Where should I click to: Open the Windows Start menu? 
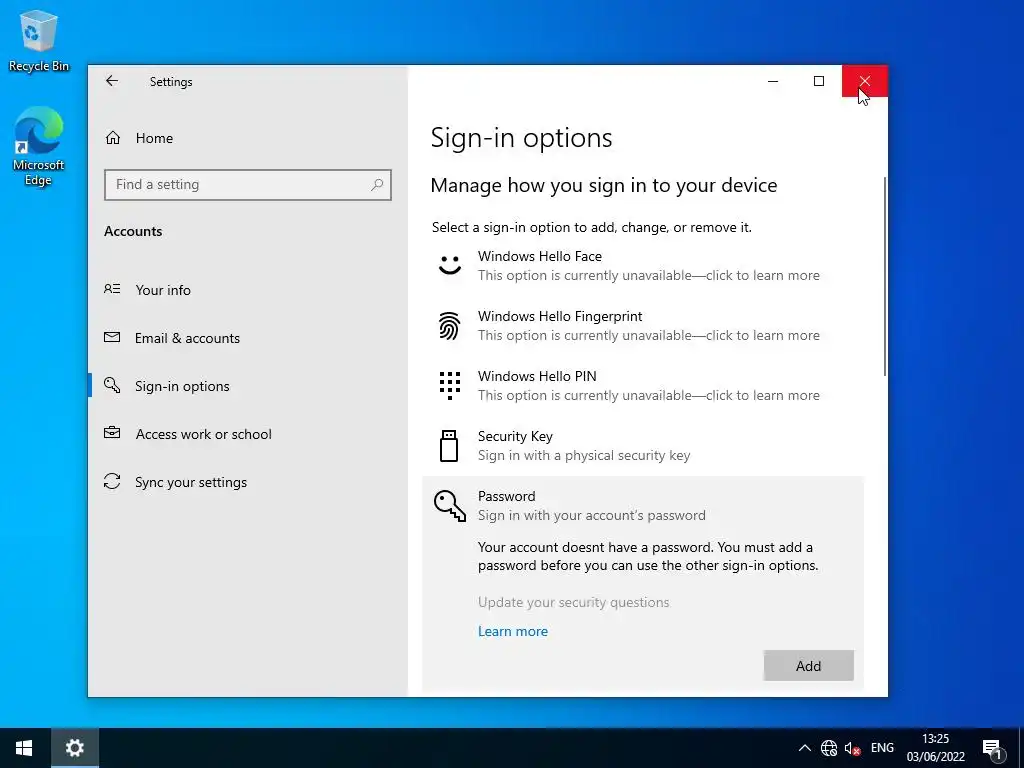pos(24,748)
